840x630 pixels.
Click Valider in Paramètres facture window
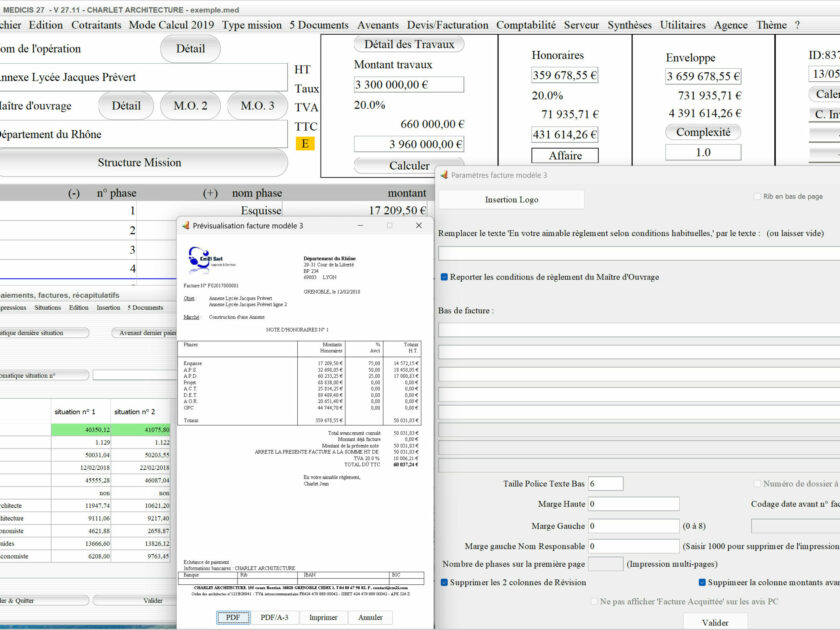click(x=715, y=622)
